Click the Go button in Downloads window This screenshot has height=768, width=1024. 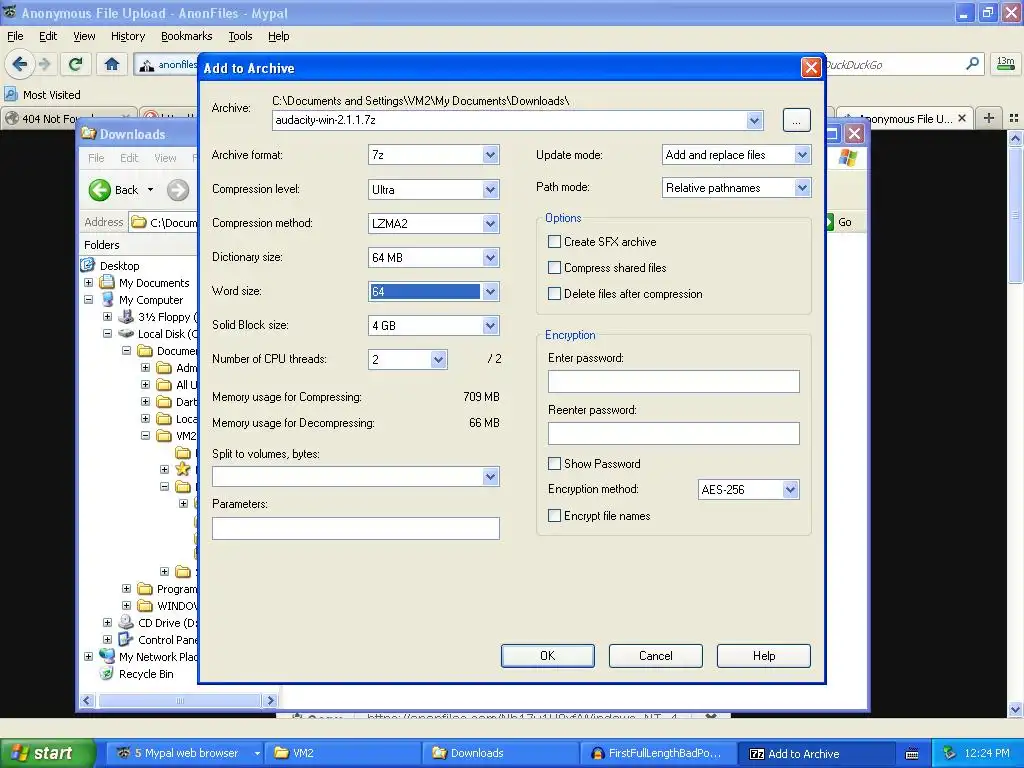(839, 222)
